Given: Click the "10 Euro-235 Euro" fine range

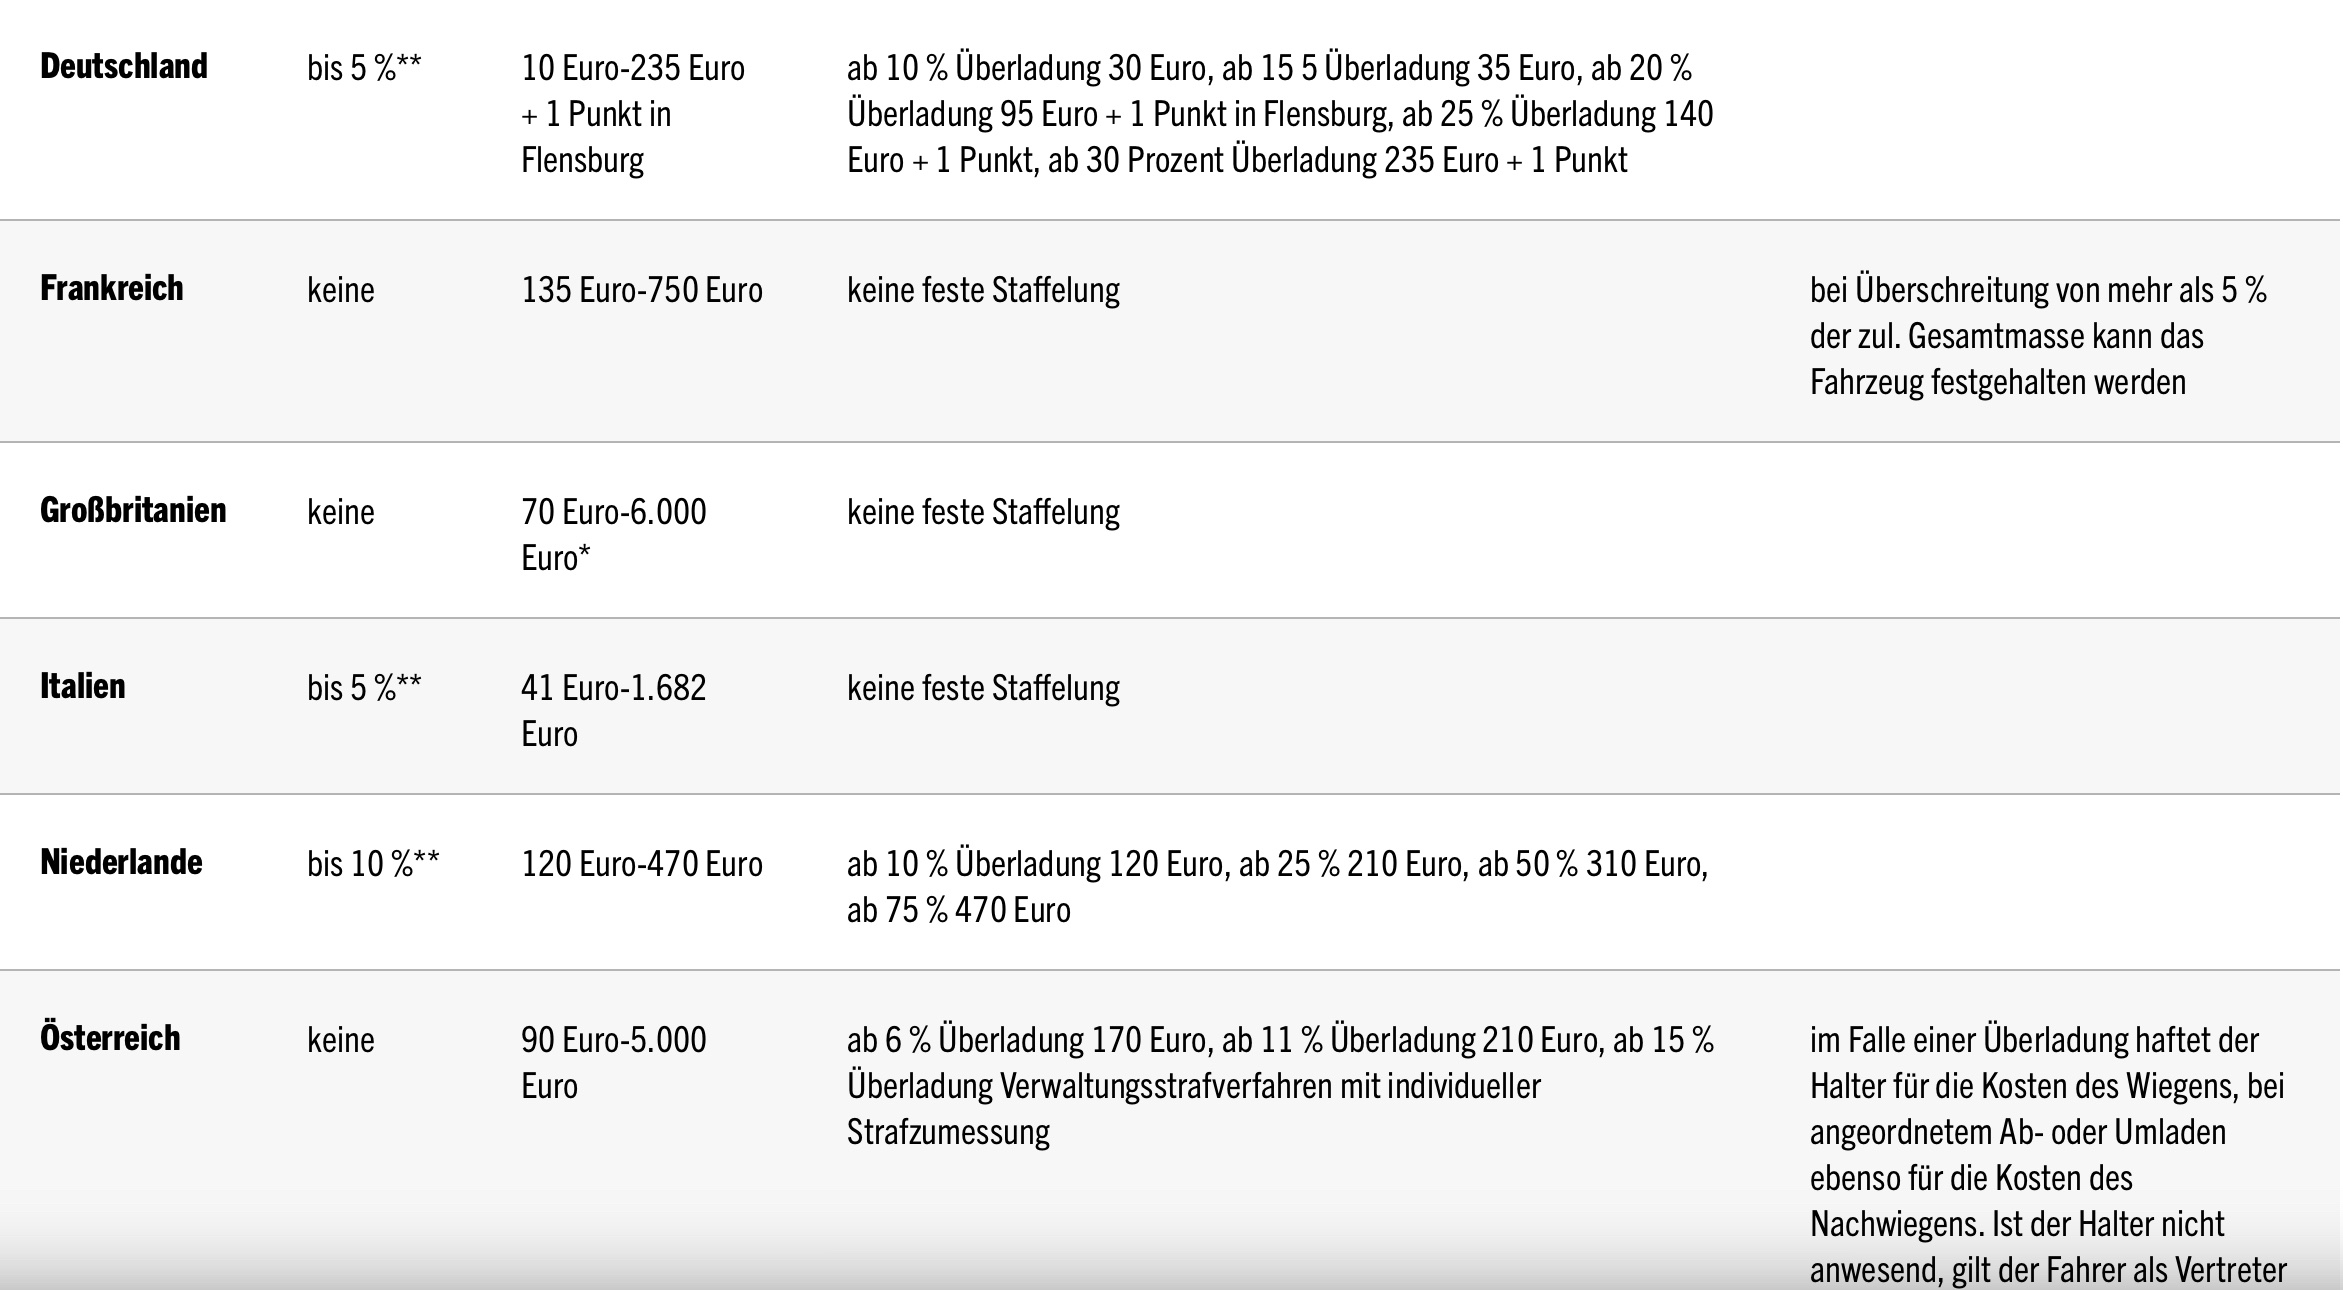Looking at the screenshot, I should 633,69.
